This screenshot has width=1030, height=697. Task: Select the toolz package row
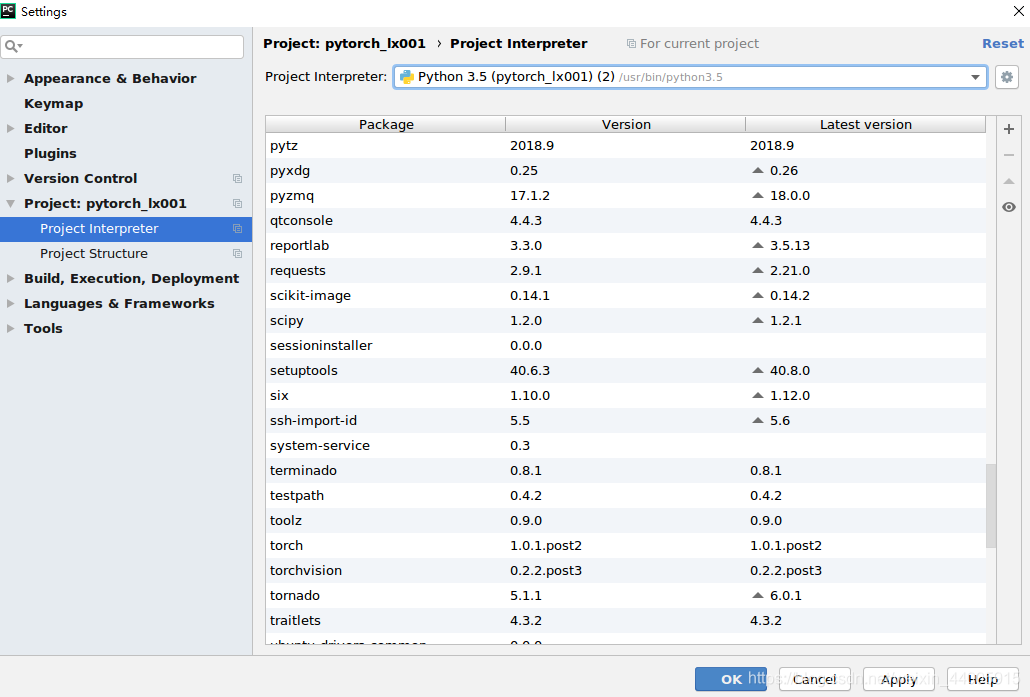(626, 520)
